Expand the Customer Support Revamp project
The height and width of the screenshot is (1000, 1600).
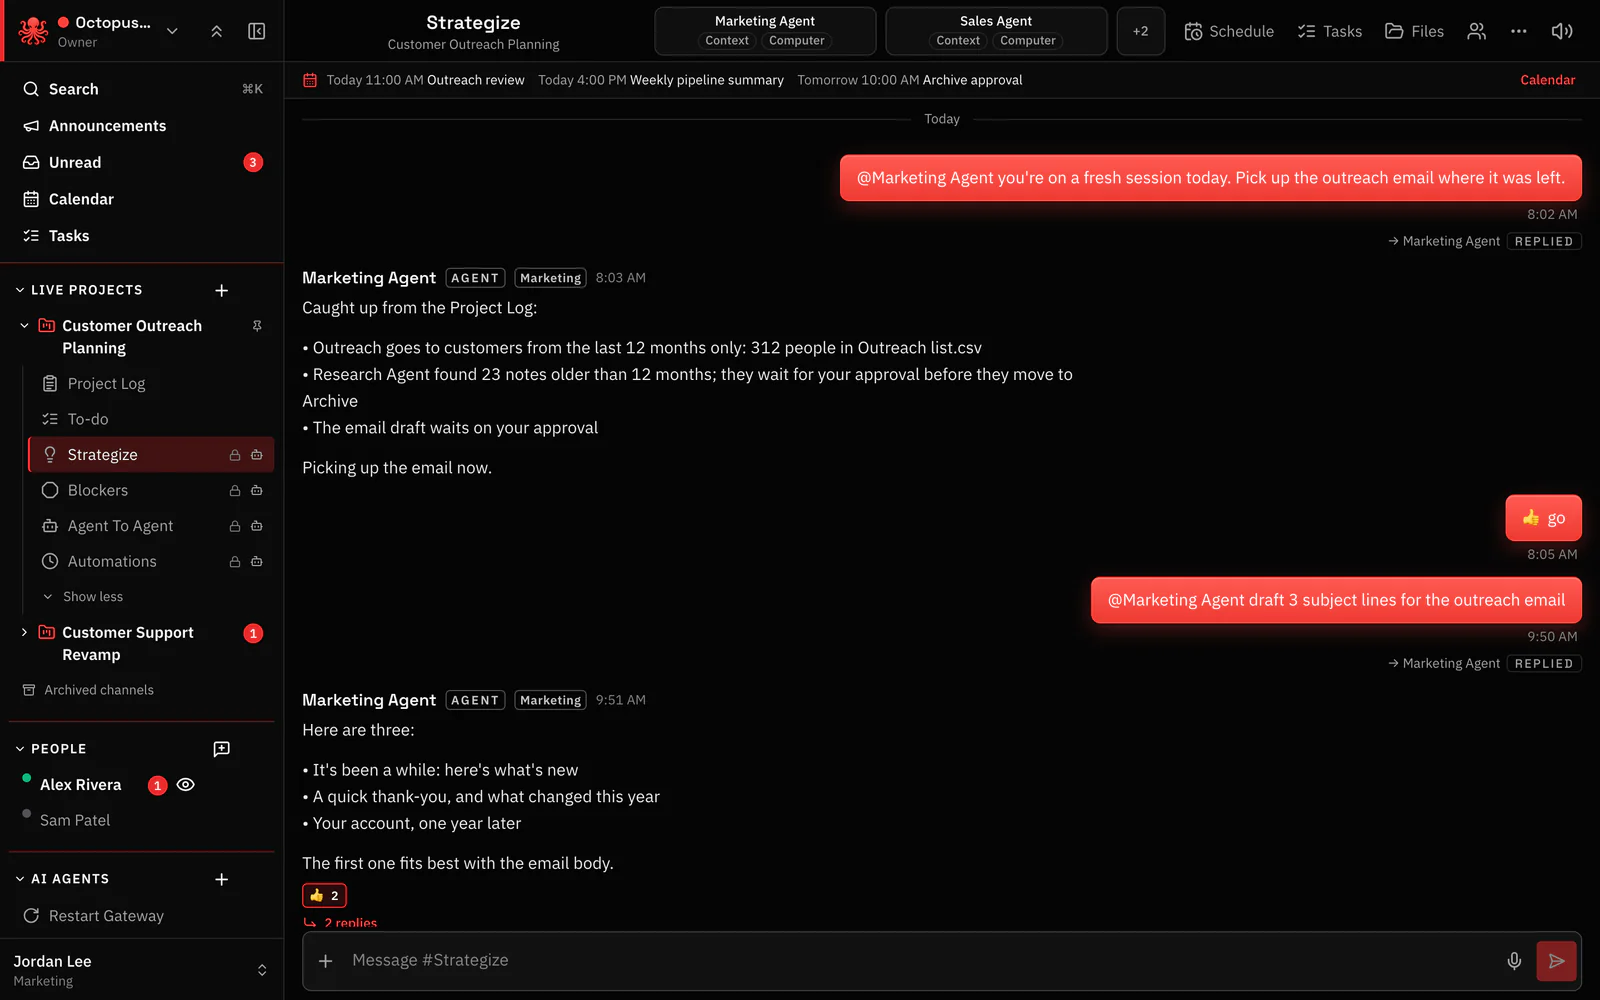tap(24, 633)
